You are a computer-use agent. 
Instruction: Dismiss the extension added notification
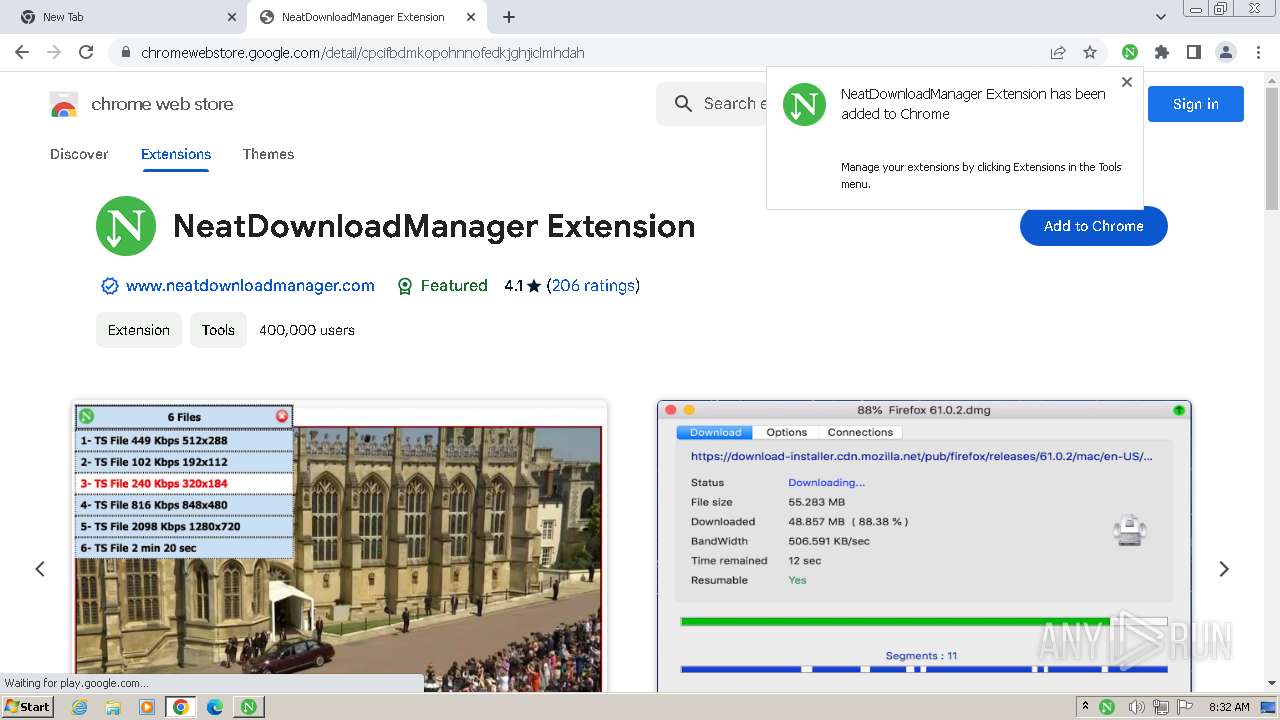[1127, 82]
